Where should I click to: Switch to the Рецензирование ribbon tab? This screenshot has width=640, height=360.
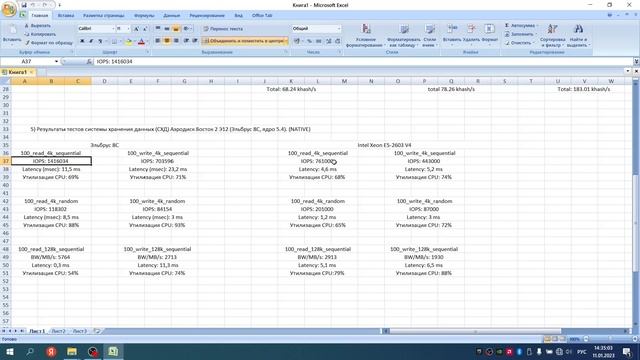coord(207,16)
